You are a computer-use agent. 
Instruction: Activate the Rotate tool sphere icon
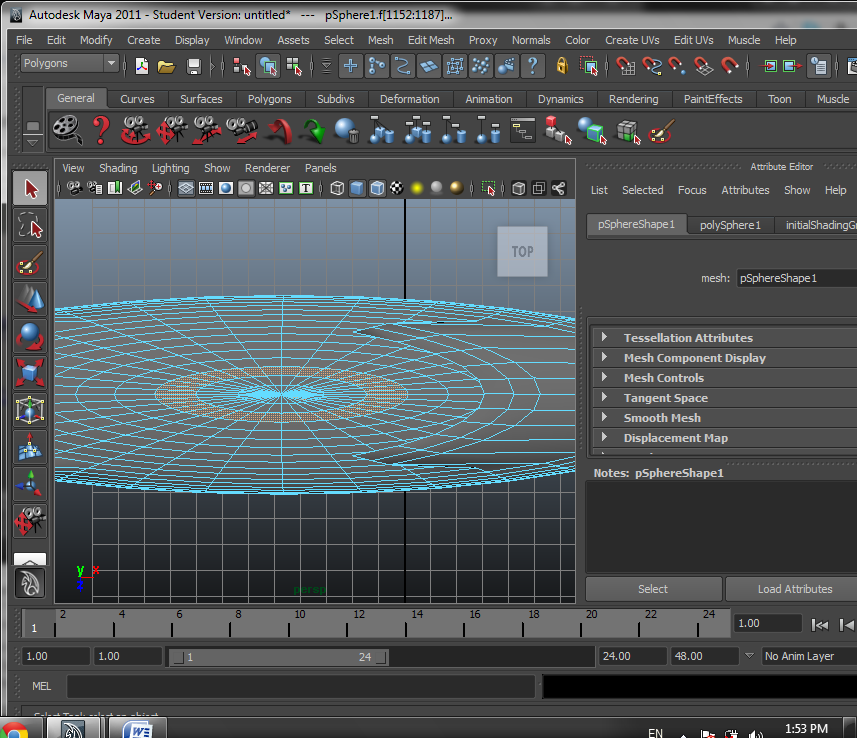click(30, 336)
